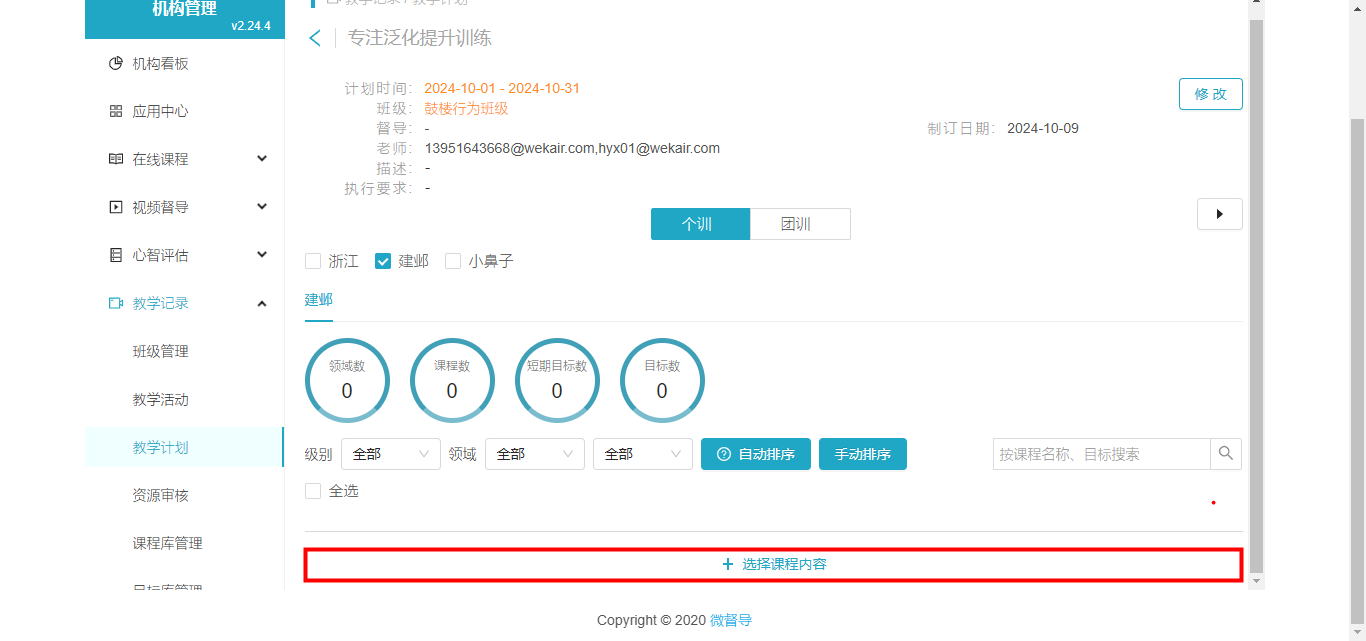Open 课程库管理 in the sidebar
1366x641 pixels.
[x=167, y=544]
